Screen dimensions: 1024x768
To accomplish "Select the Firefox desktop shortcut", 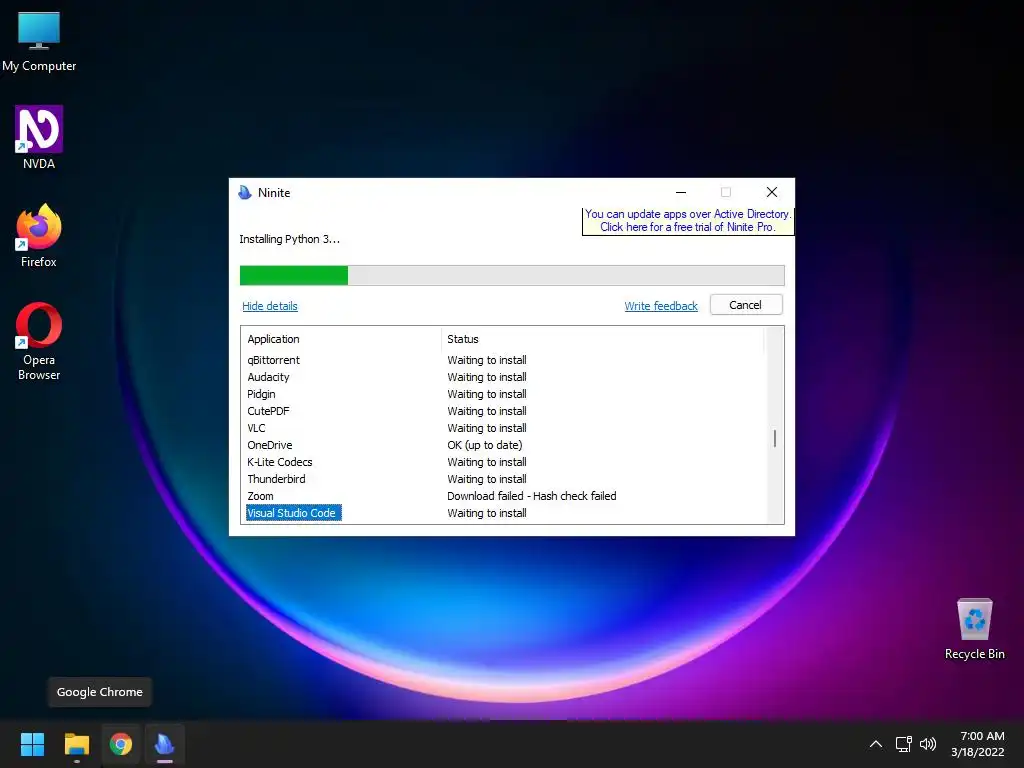I will pyautogui.click(x=39, y=236).
